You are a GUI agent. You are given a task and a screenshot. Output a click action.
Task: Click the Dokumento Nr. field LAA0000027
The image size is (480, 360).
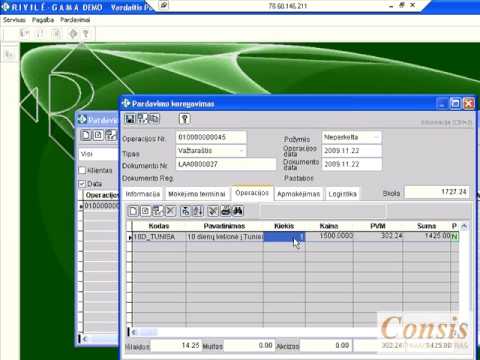(226, 164)
